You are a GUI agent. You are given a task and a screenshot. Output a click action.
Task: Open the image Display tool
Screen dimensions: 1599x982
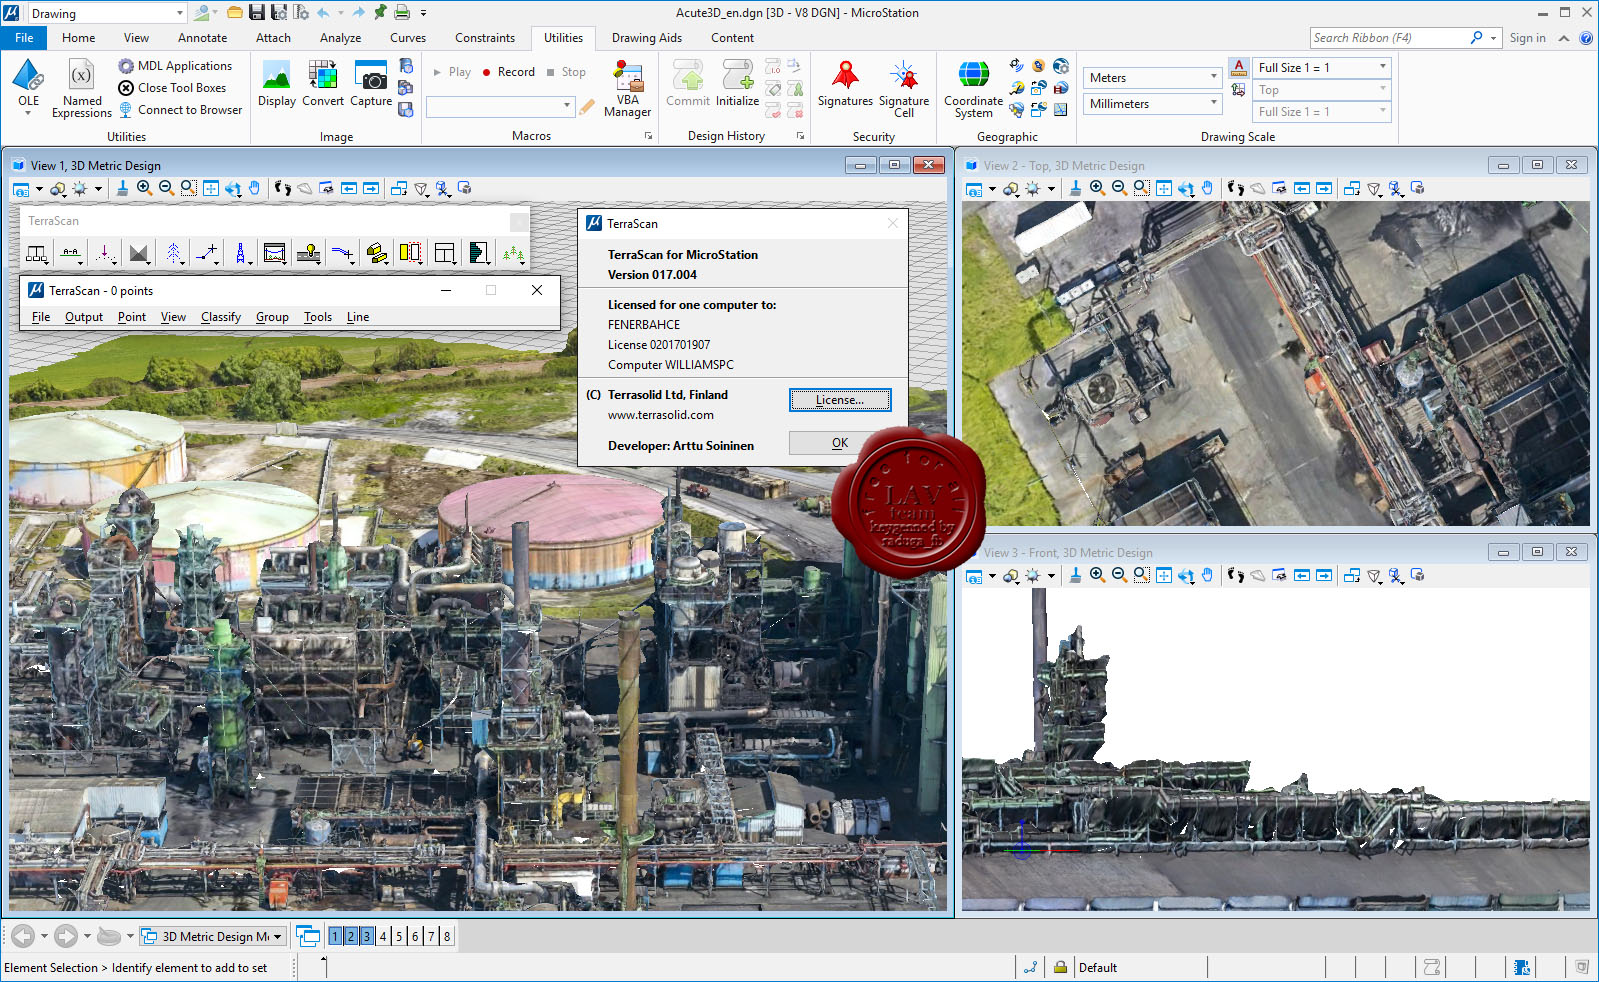pos(276,84)
